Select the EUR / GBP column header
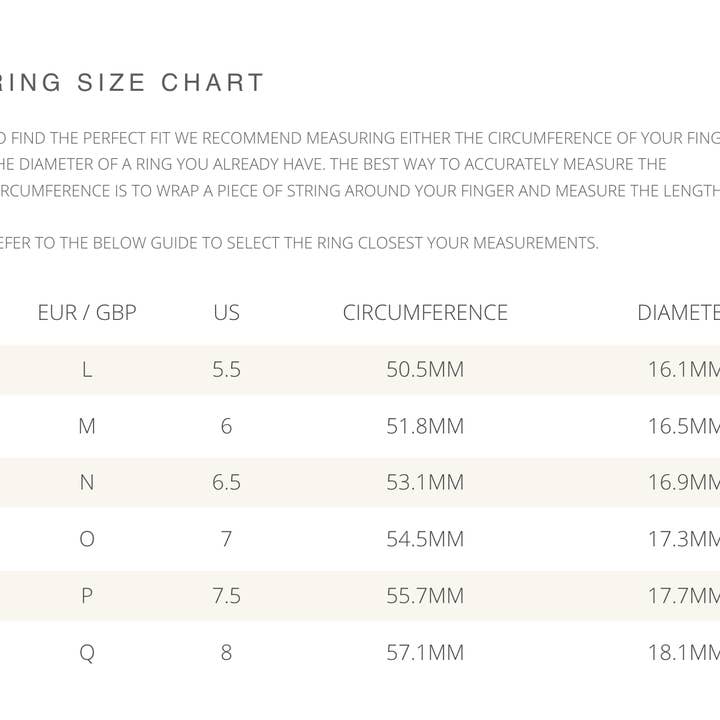 (x=87, y=313)
